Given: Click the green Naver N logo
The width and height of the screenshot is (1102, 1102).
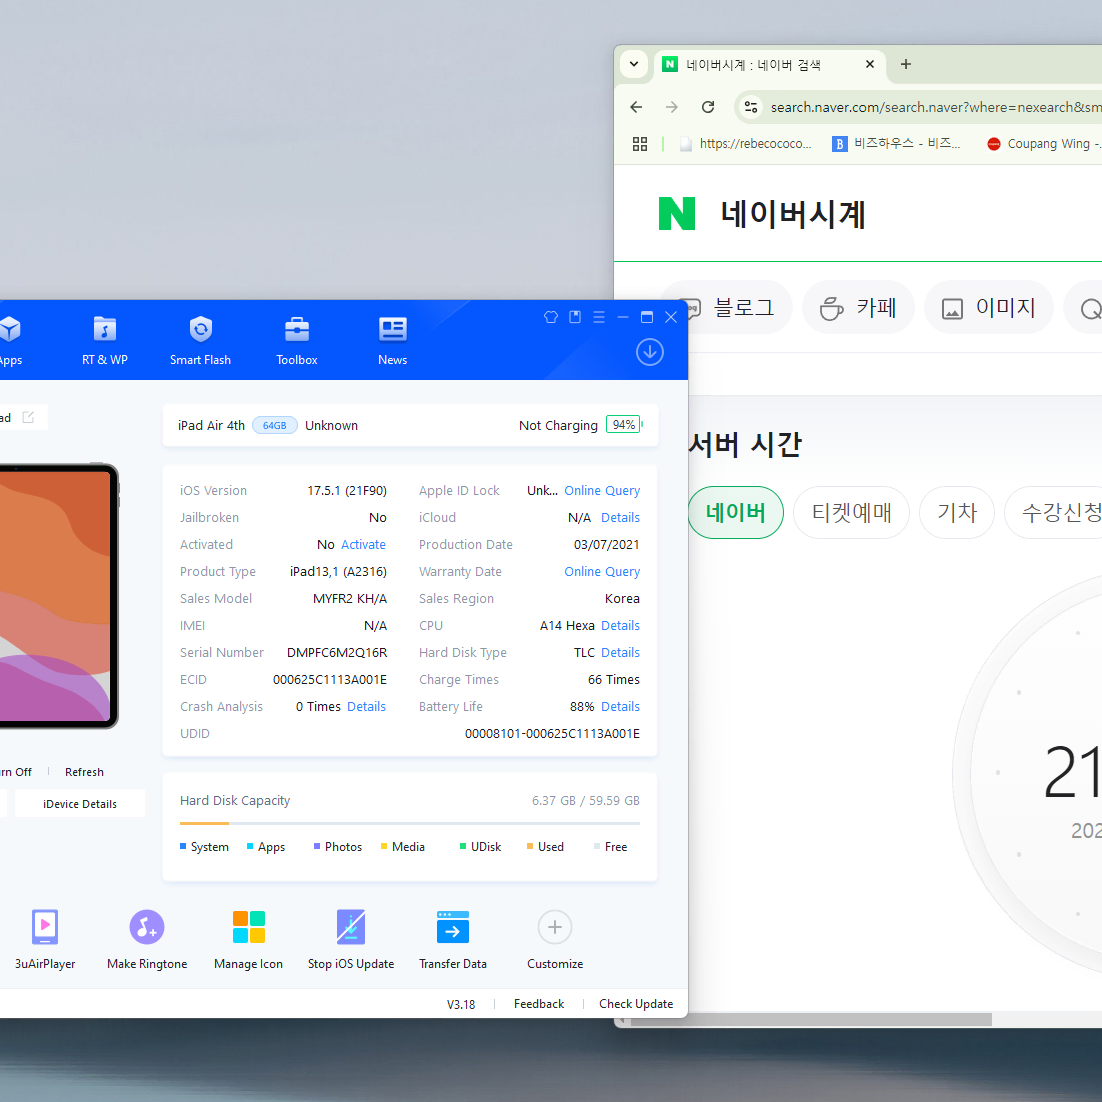Looking at the screenshot, I should (x=677, y=214).
